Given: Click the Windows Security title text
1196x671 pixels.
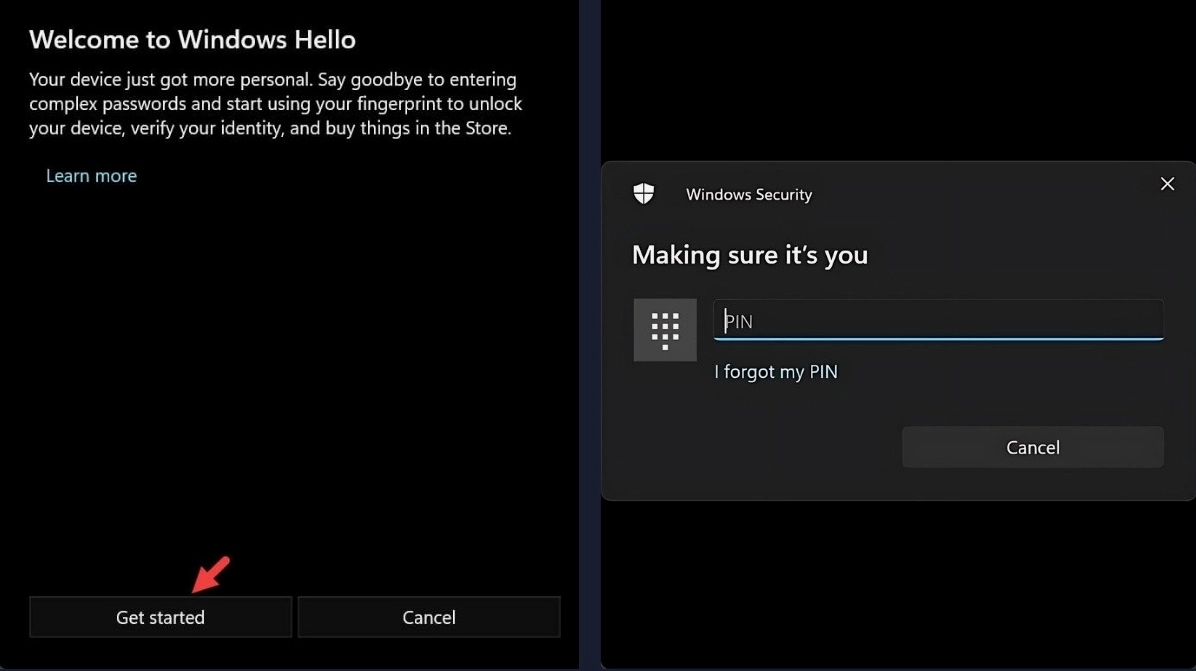Looking at the screenshot, I should 749,195.
